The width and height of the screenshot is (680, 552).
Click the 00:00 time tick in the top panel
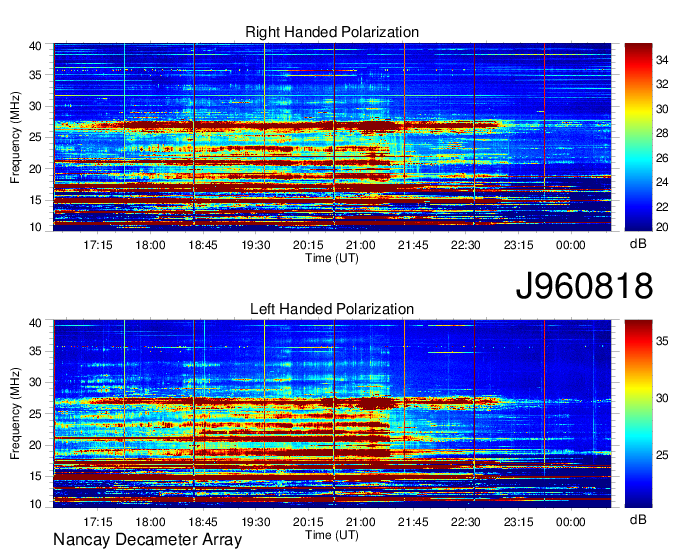pos(571,245)
